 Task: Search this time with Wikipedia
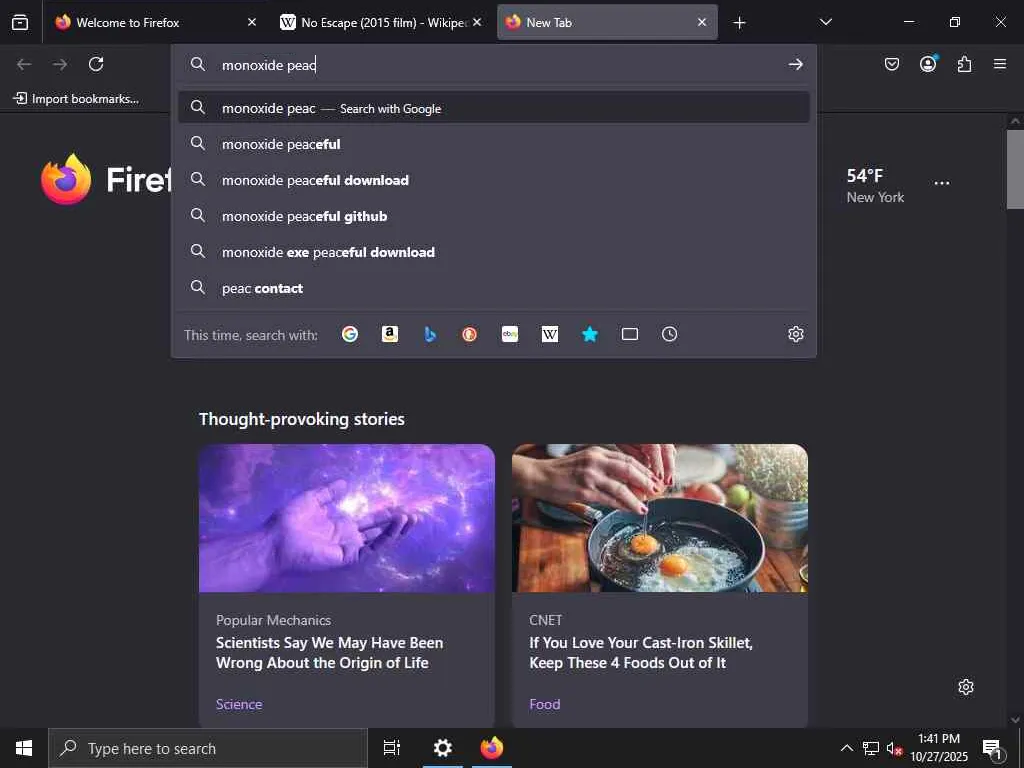coord(550,334)
